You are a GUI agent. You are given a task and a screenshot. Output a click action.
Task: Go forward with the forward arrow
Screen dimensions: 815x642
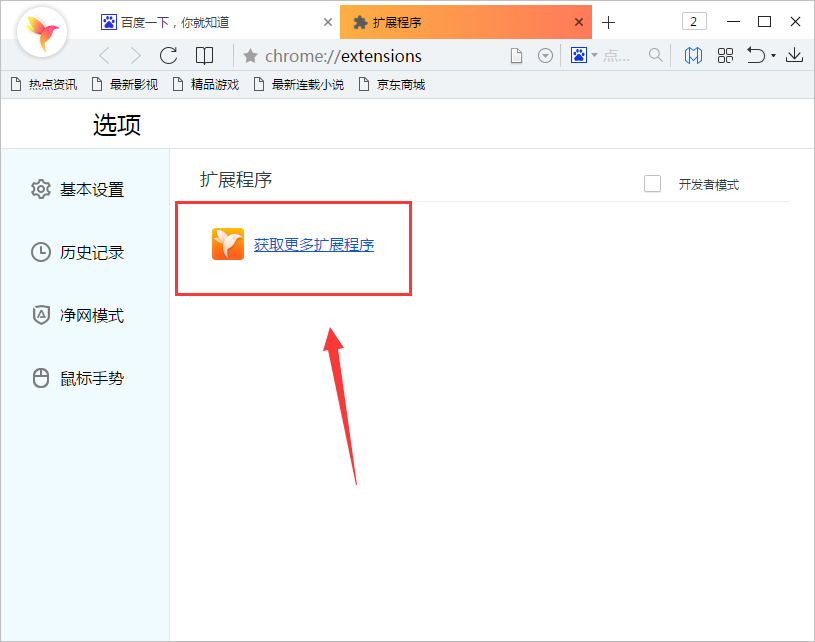point(135,55)
